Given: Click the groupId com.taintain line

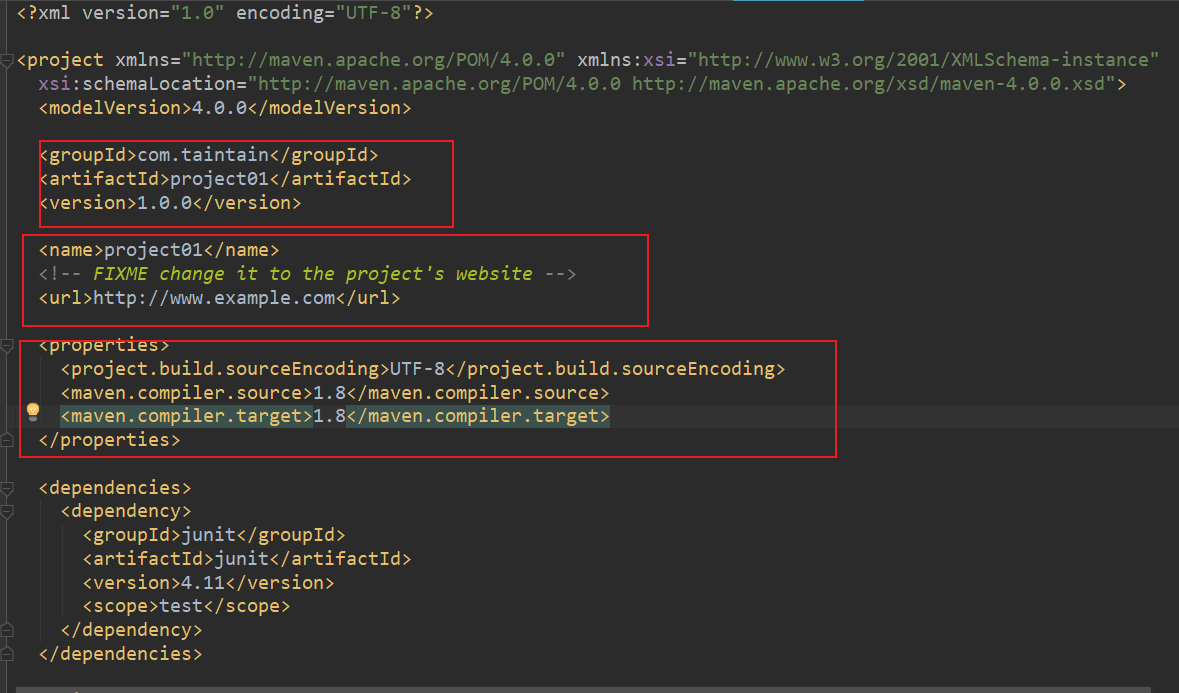Looking at the screenshot, I should tap(208, 155).
